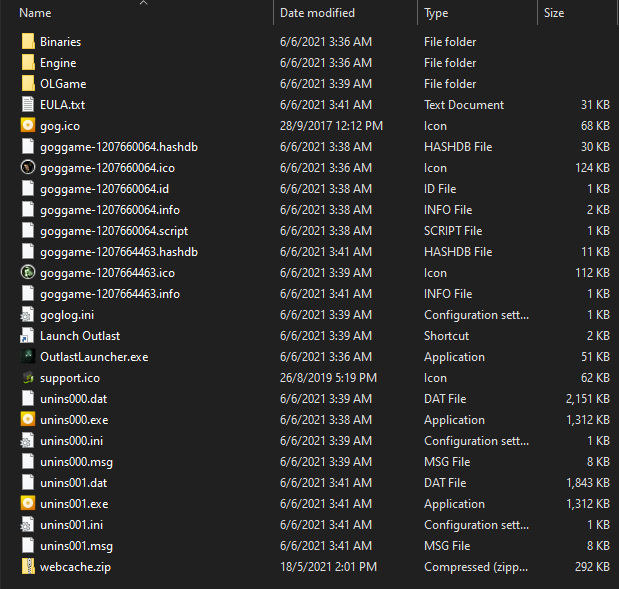This screenshot has height=589, width=619.
Task: Select the OLGame folder name
Action: [x=62, y=84]
